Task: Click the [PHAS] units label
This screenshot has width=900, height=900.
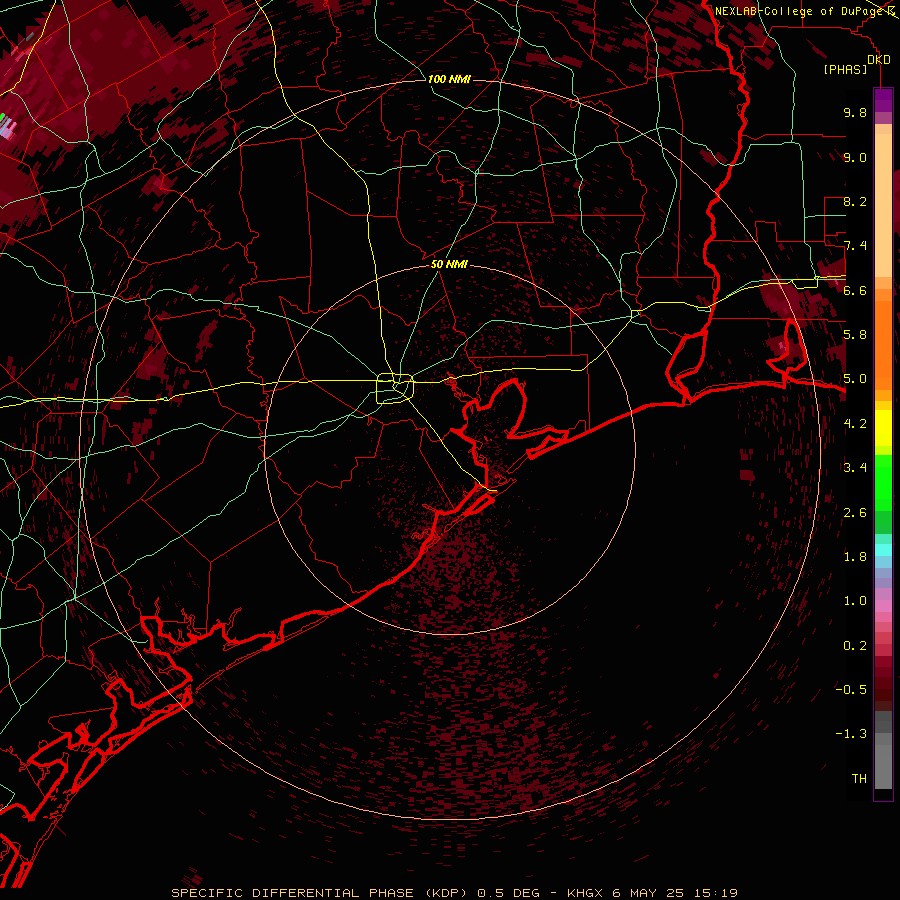Action: [x=845, y=70]
